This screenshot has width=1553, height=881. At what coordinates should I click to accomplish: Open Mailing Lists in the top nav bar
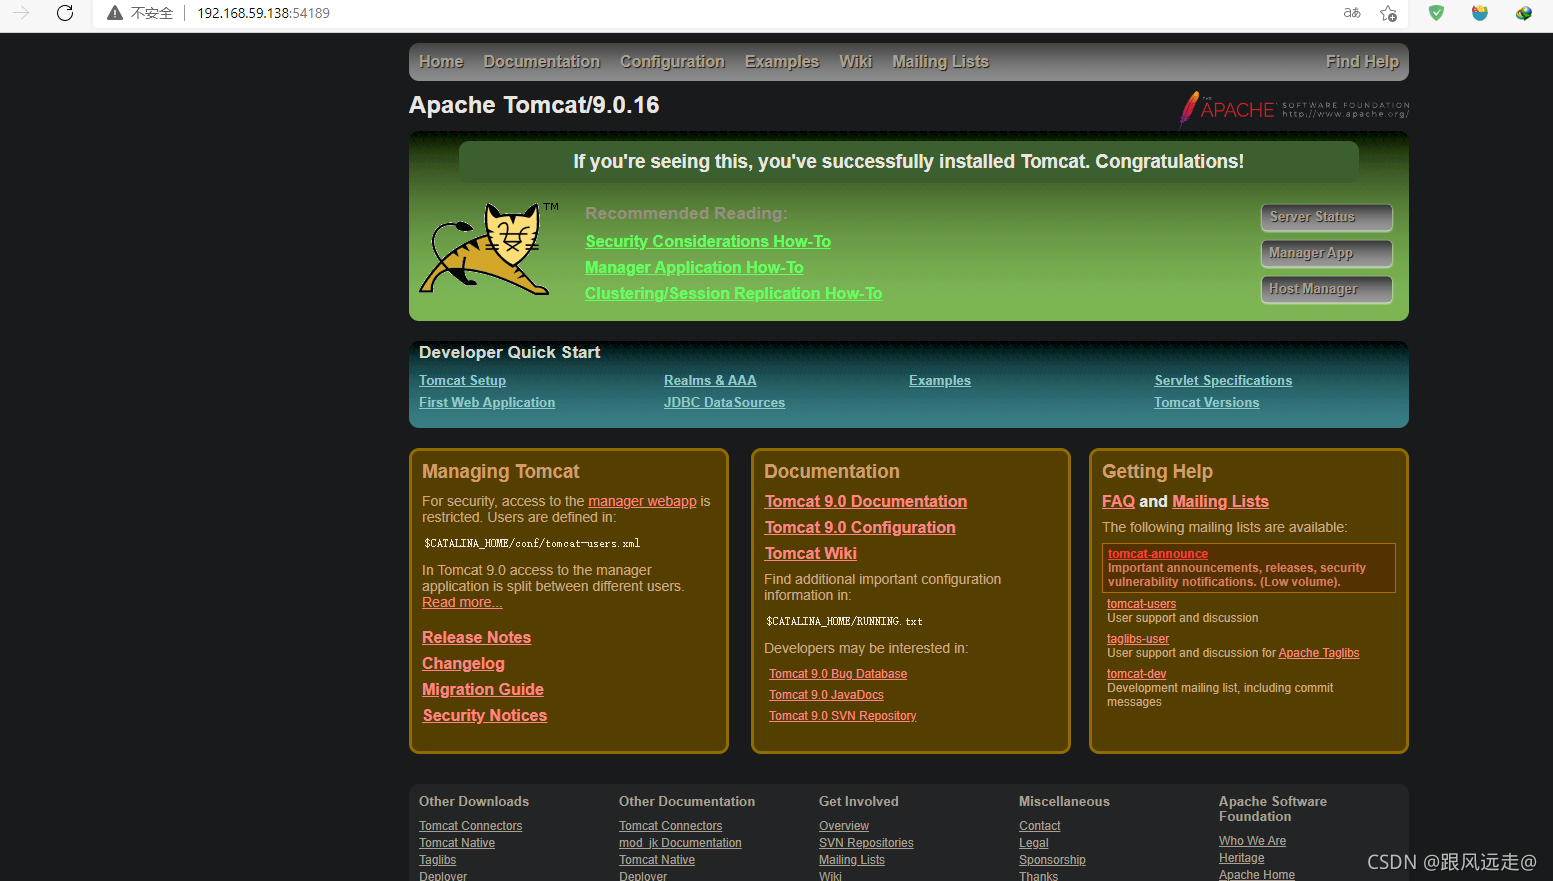click(940, 62)
